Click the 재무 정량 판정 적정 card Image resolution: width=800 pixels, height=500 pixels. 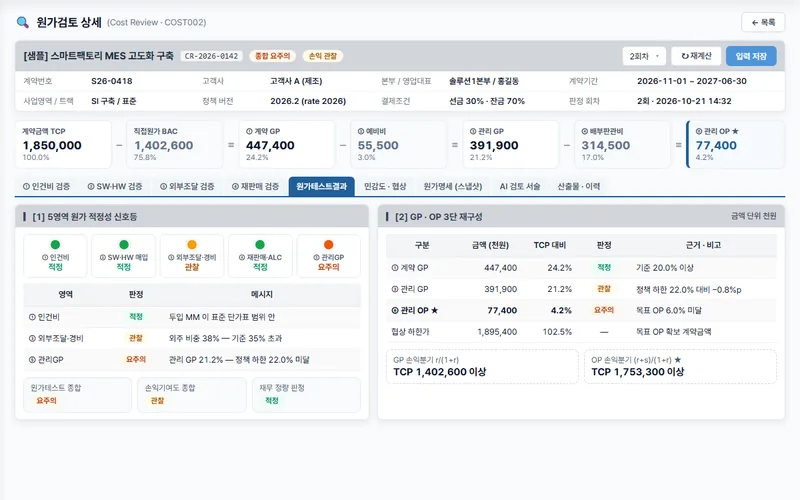306,394
